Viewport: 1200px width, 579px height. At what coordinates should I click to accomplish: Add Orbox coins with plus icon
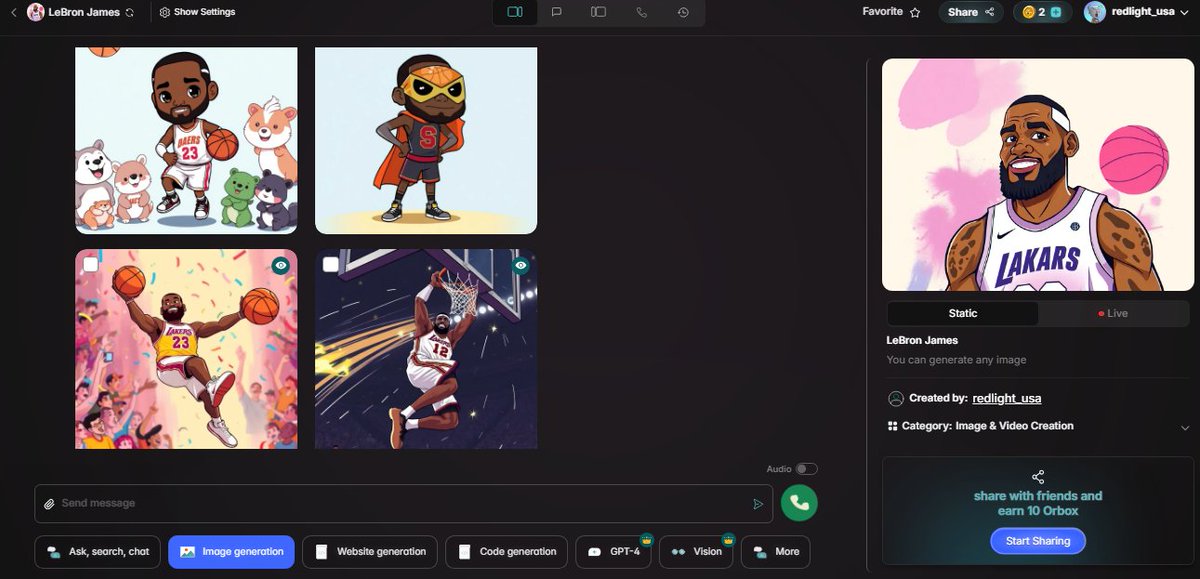[1056, 12]
